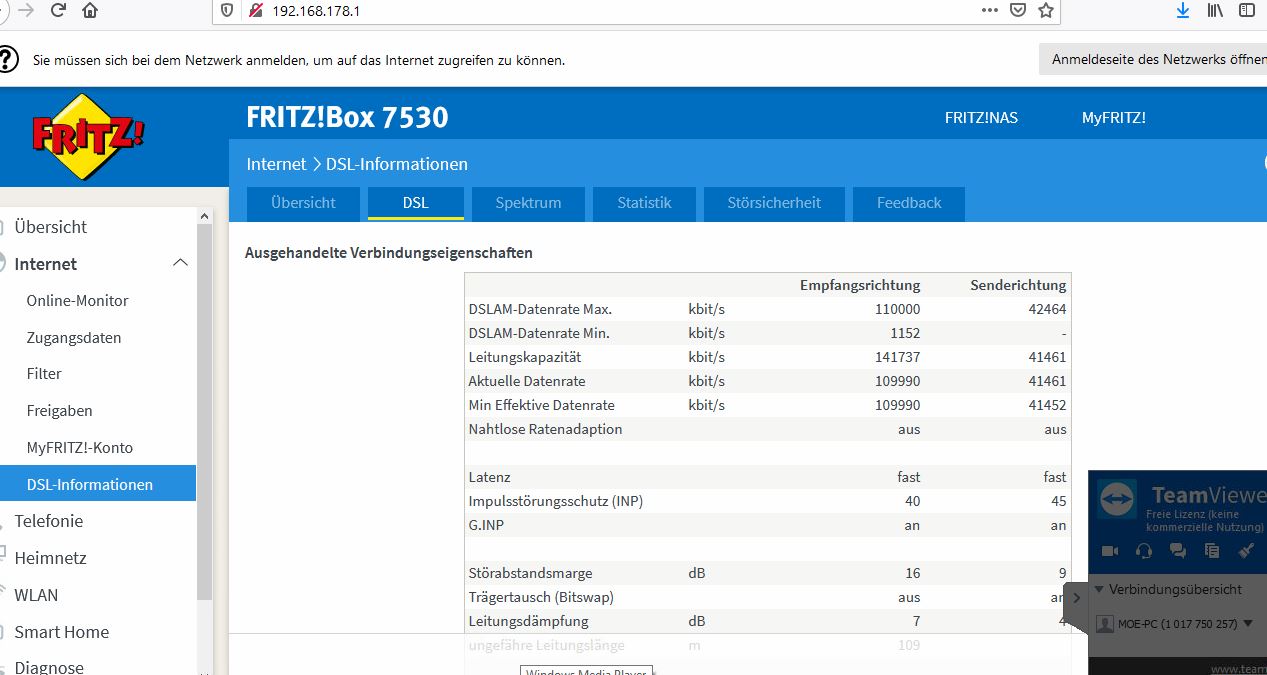Click the sidebar scrollbar up arrow
Screen dimensions: 1267x675
pos(204,216)
